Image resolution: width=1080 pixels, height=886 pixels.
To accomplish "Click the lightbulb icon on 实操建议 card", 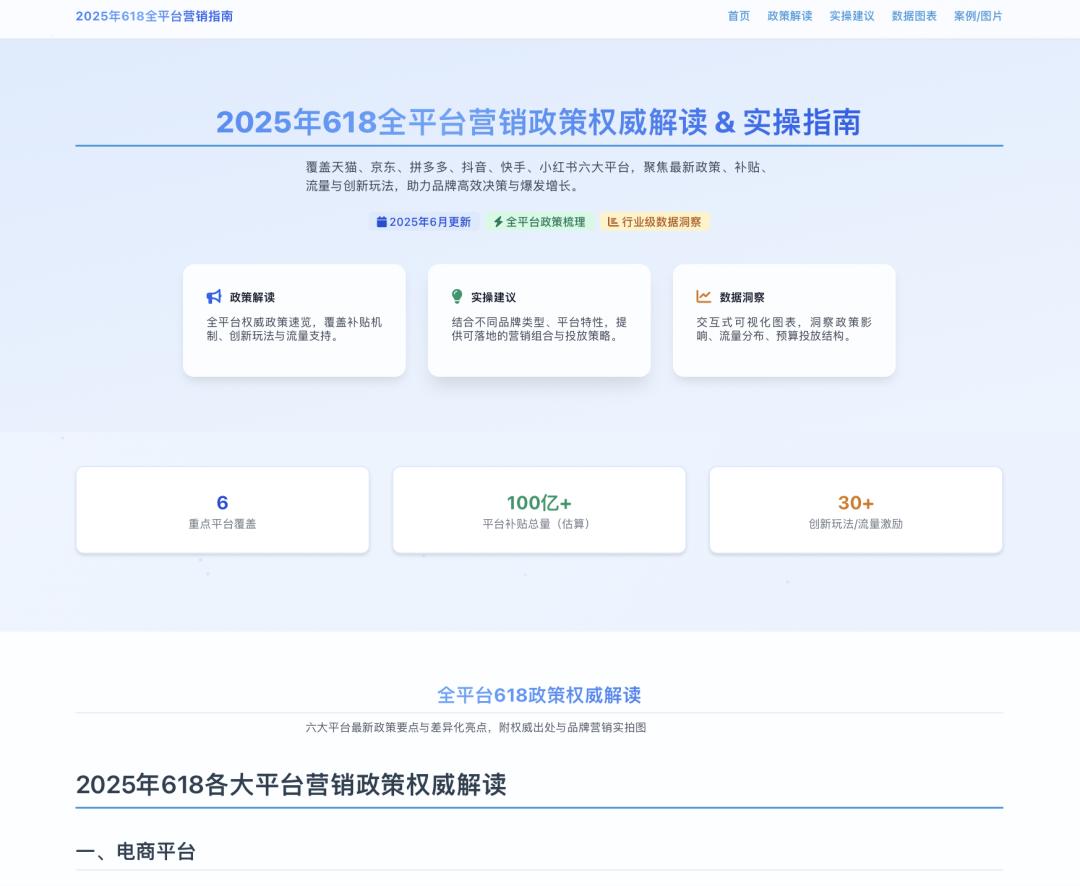I will [457, 297].
